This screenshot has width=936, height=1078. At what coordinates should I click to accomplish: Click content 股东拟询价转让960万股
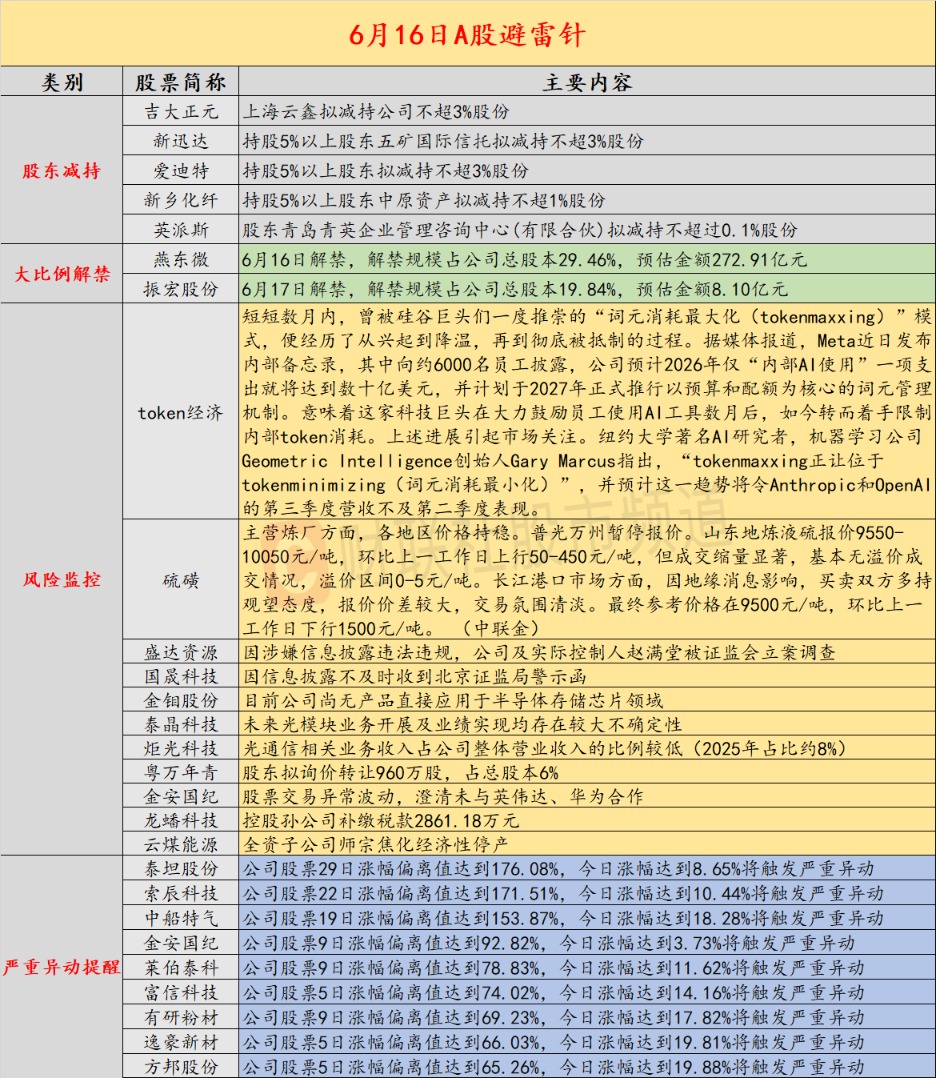click(x=400, y=772)
